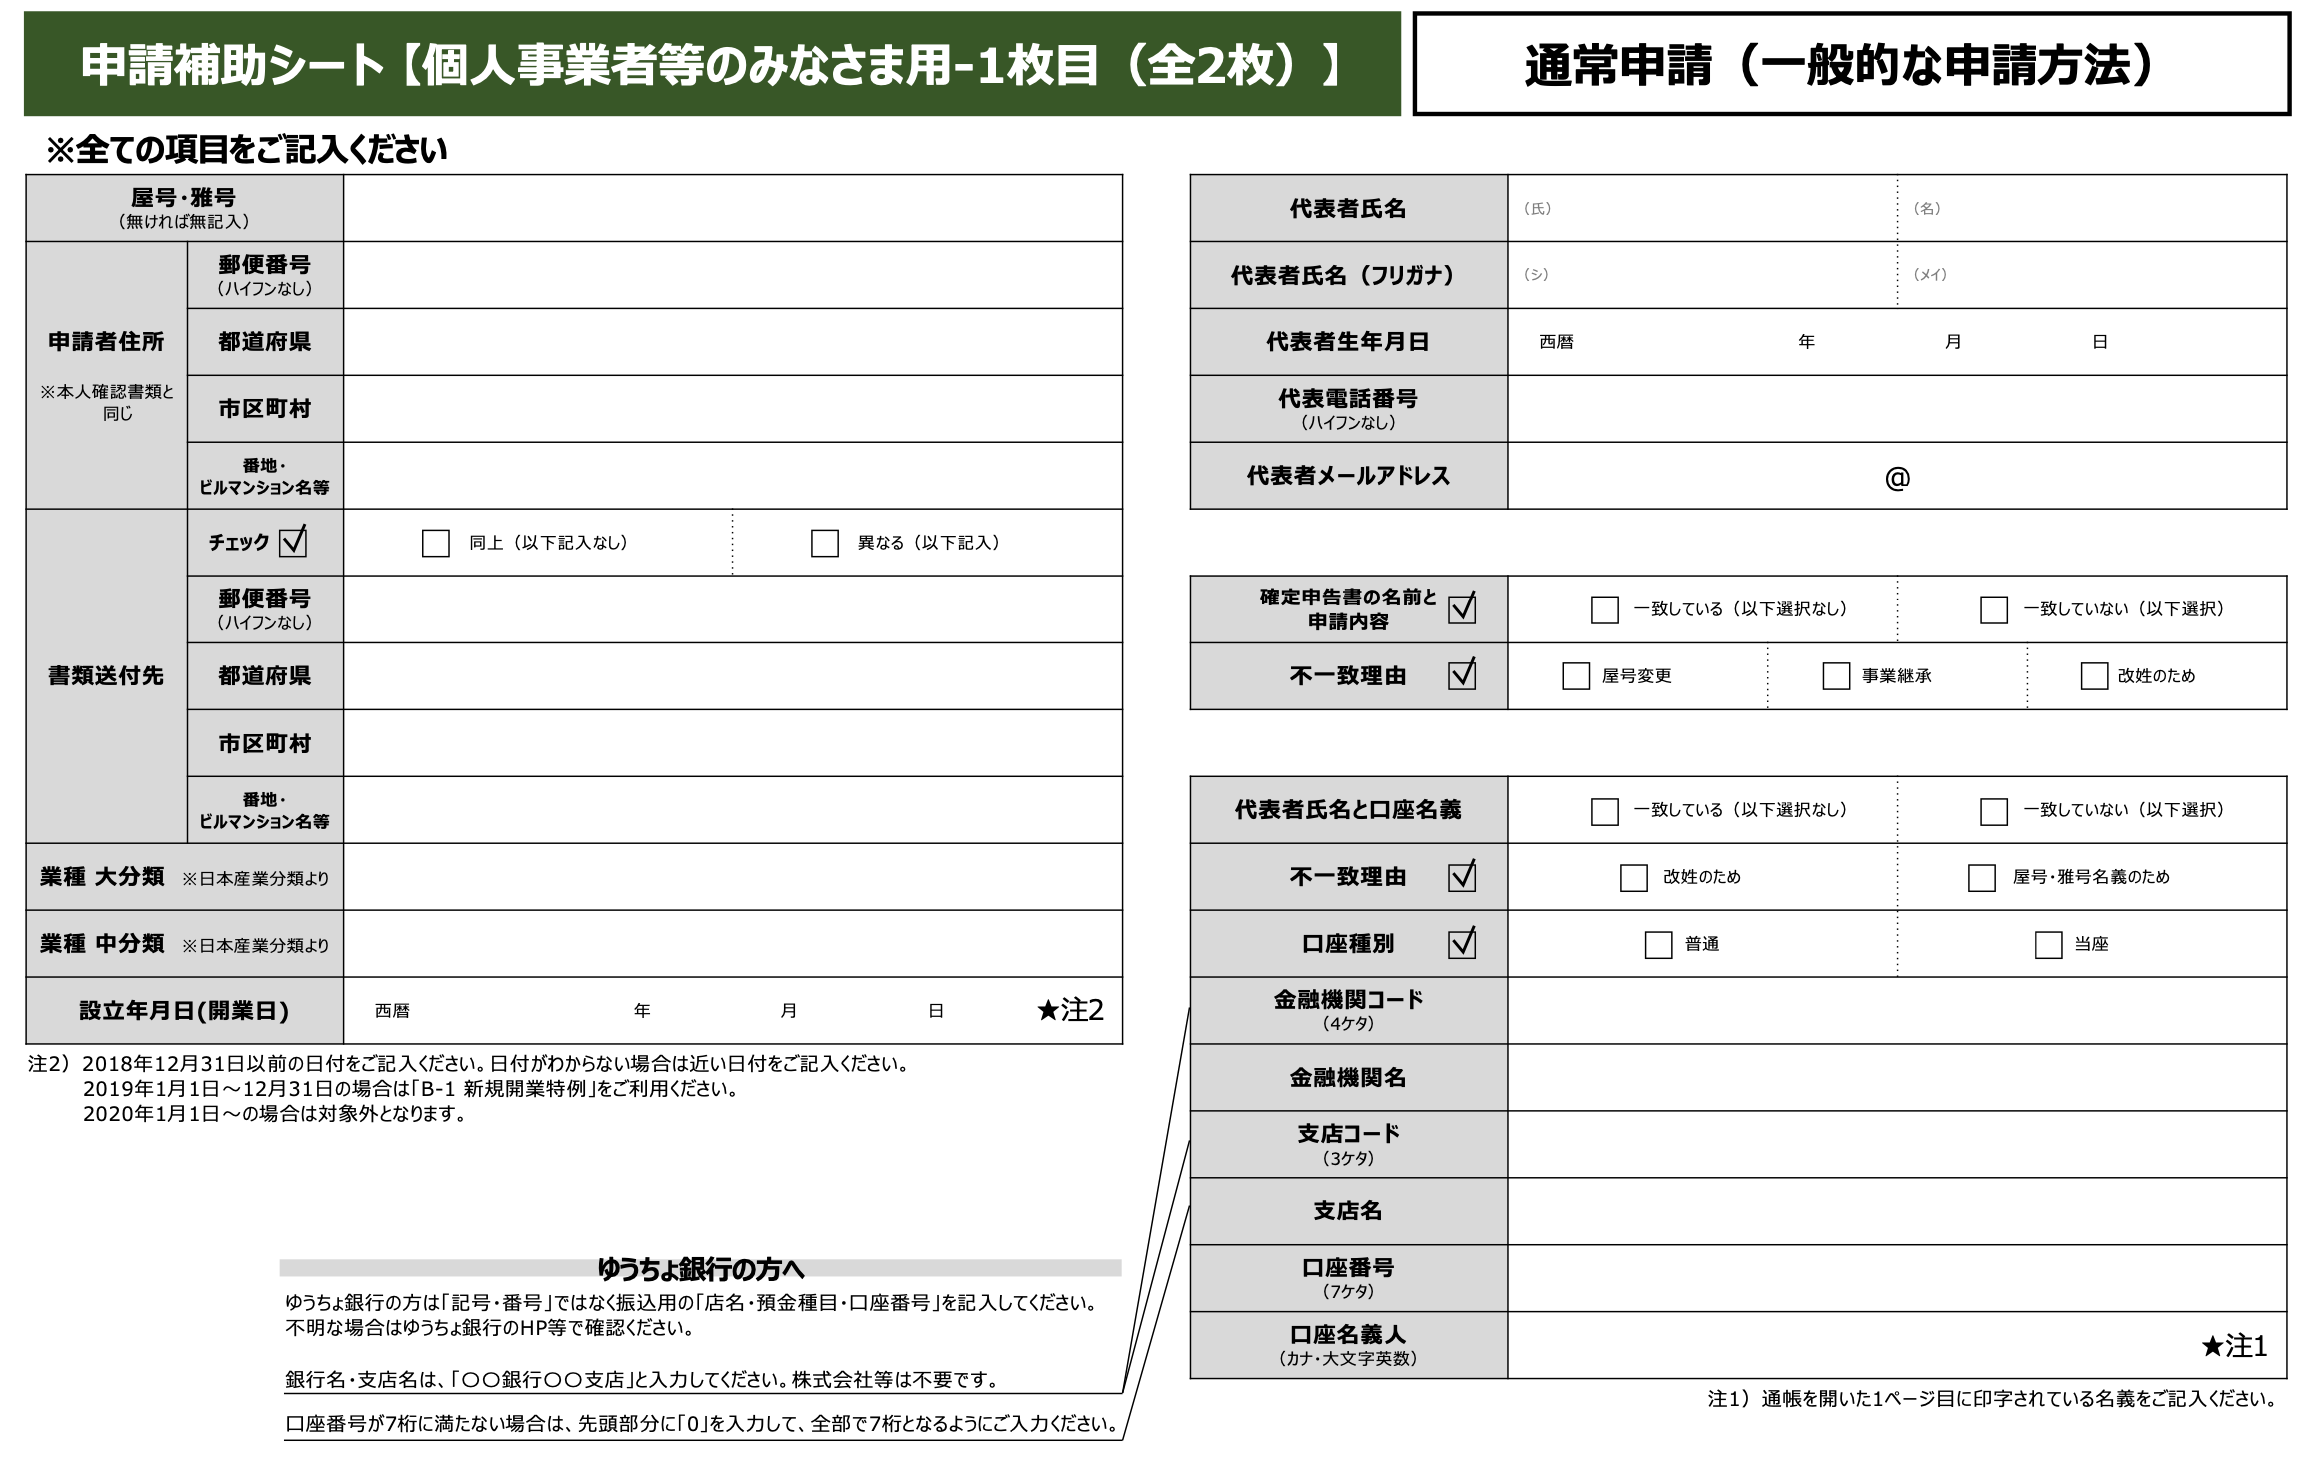Image resolution: width=2320 pixels, height=1466 pixels.
Task: Check 一致していない in the 代表者氏名と口座名義 row
Action: click(1994, 811)
